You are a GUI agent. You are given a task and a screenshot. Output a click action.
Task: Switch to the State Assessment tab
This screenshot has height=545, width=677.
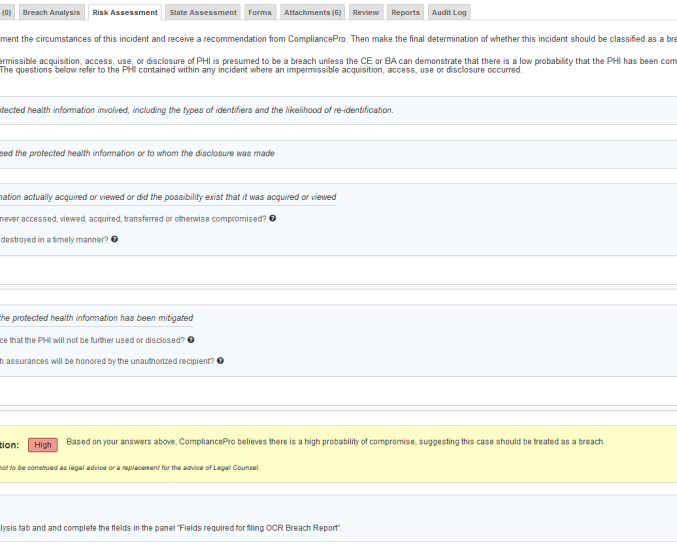201,12
